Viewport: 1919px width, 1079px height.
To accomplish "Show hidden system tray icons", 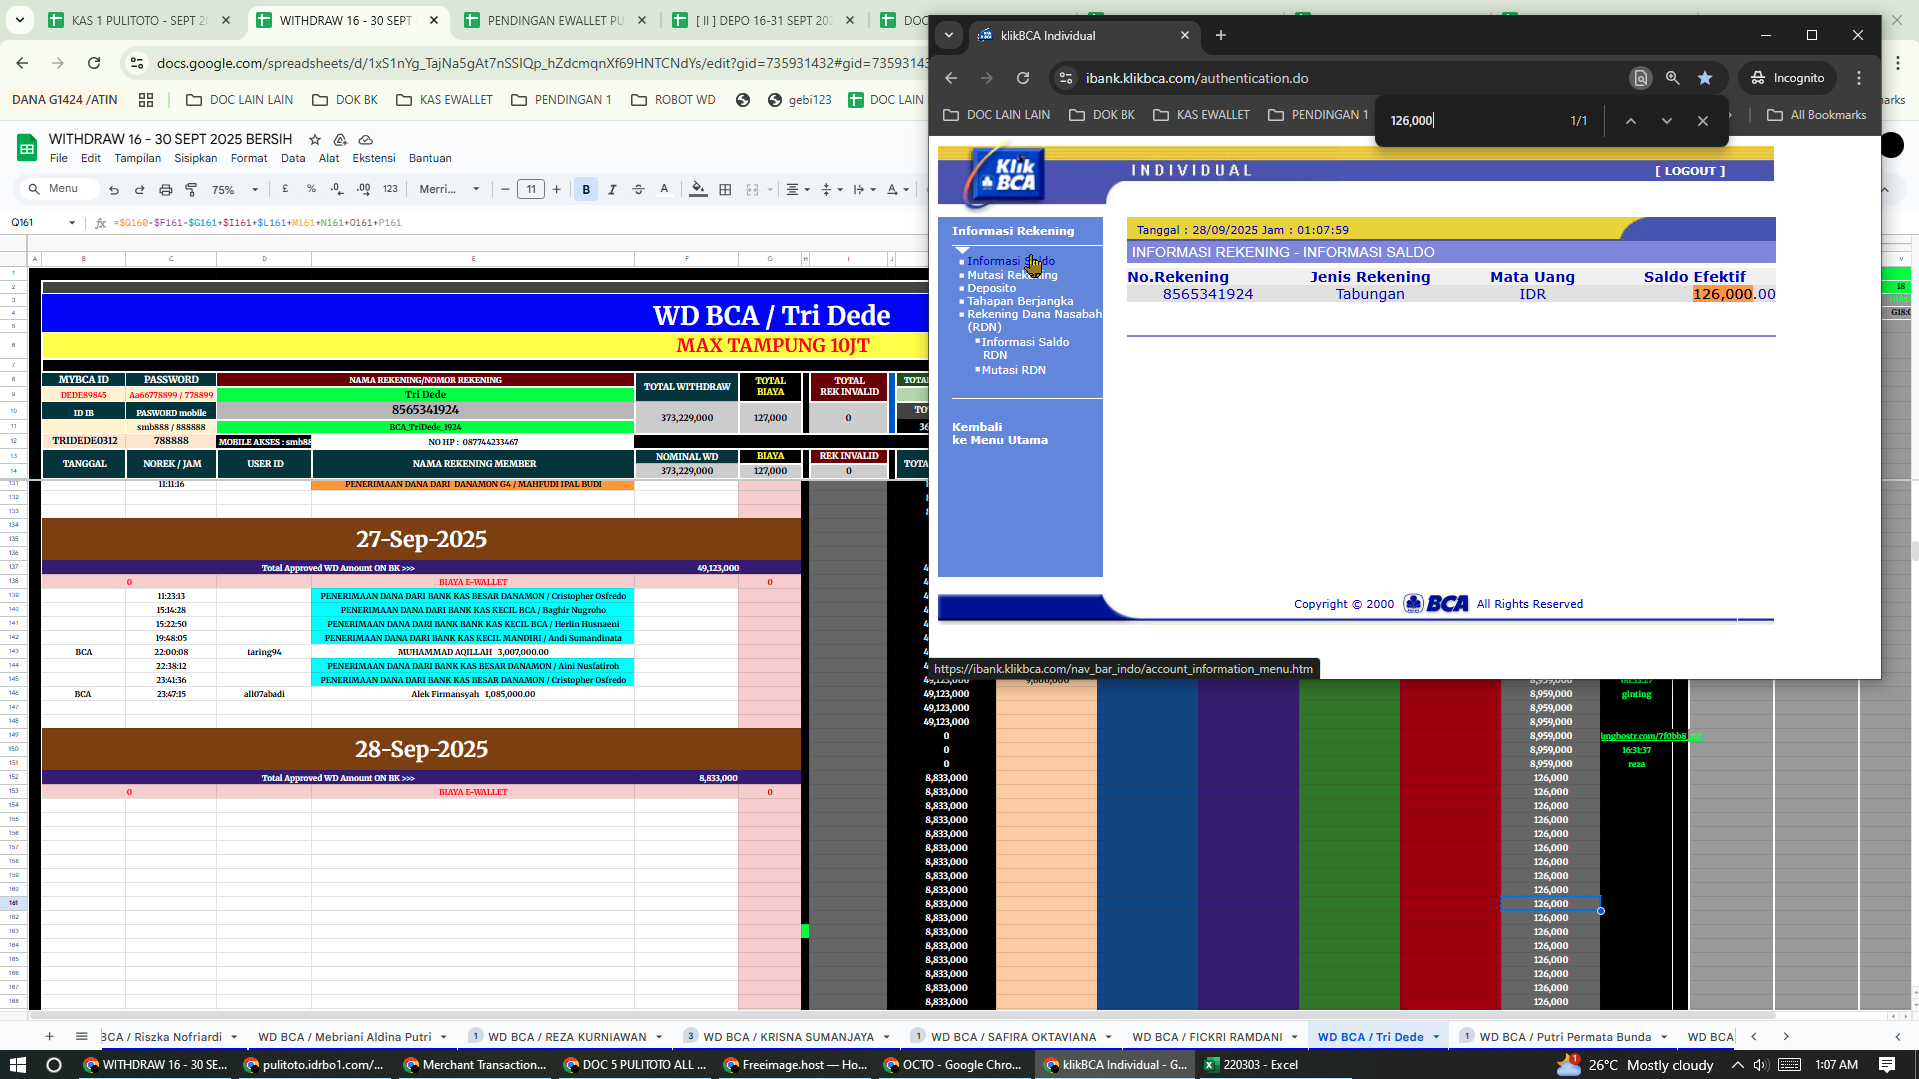I will pos(1737,1064).
